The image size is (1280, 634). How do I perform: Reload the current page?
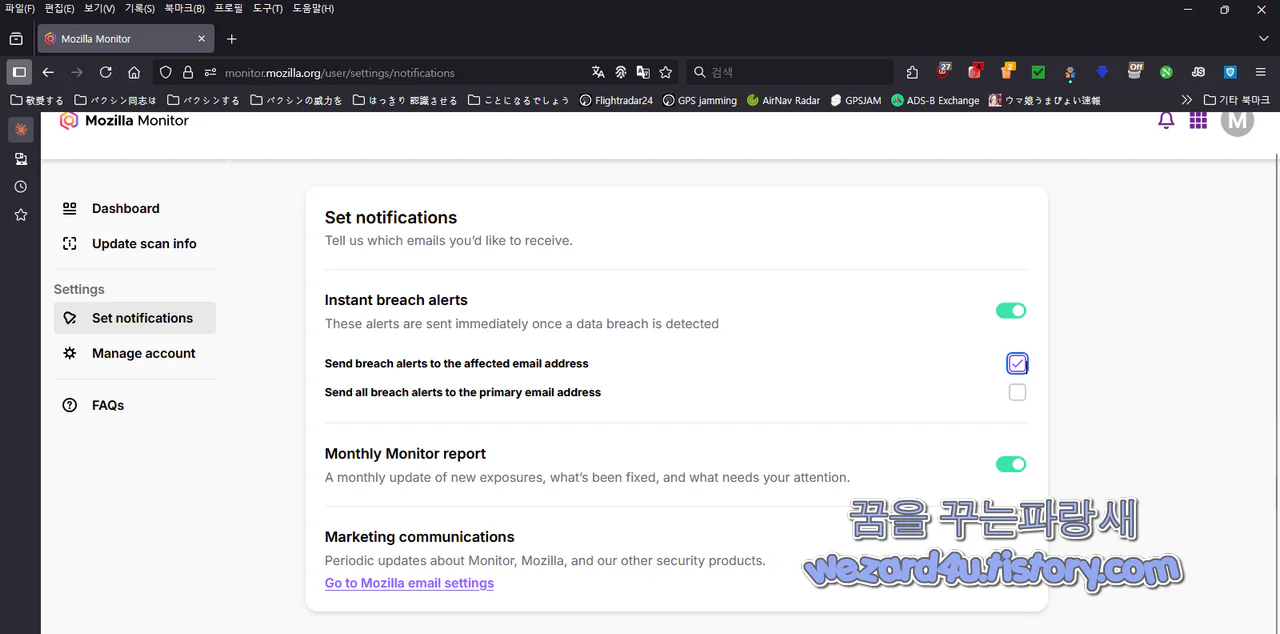tap(105, 72)
